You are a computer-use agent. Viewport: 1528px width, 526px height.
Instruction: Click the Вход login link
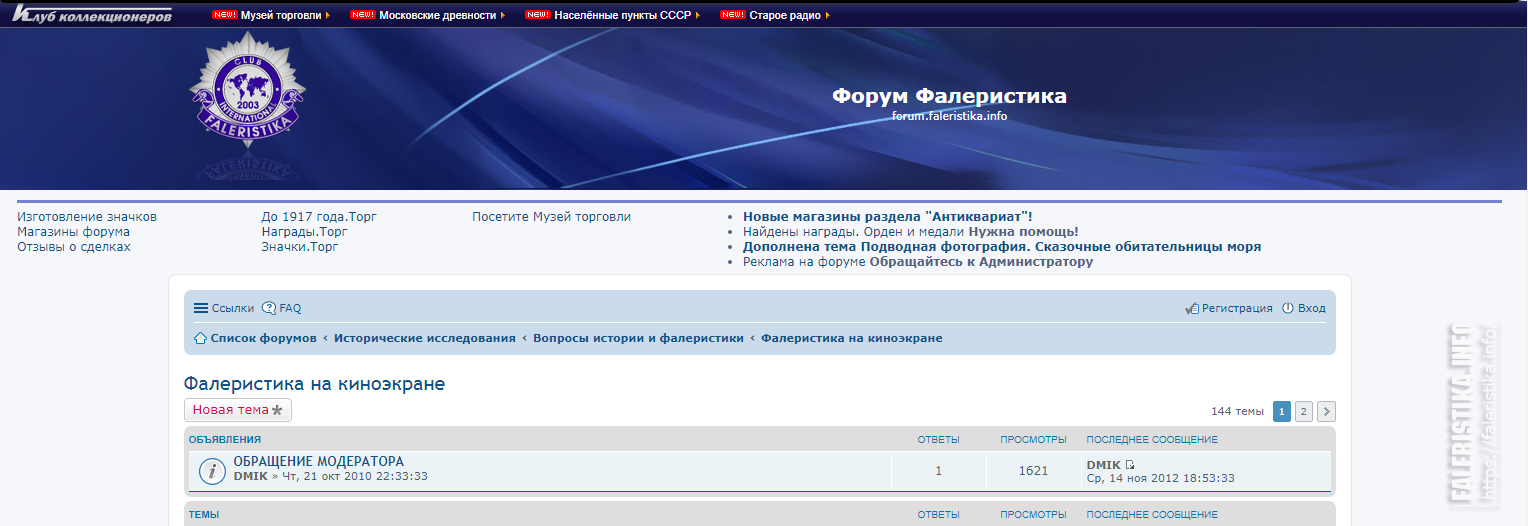[1311, 308]
